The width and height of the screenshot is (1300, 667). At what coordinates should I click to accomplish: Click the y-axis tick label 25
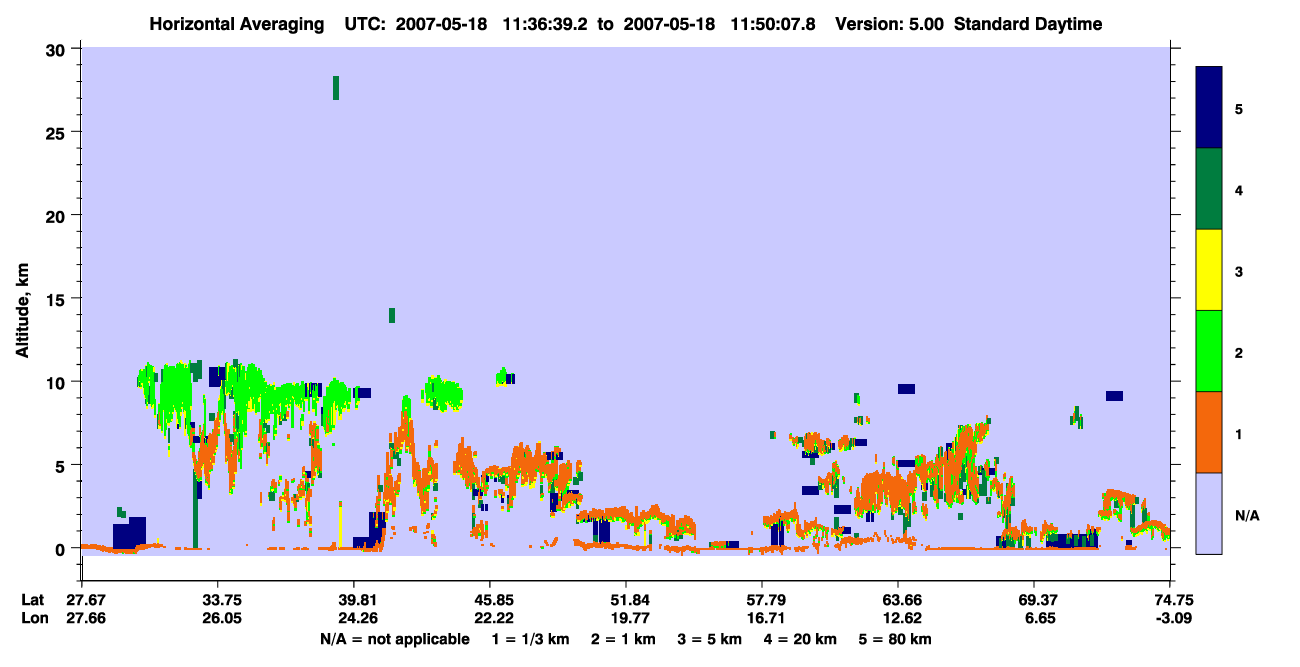tap(58, 132)
